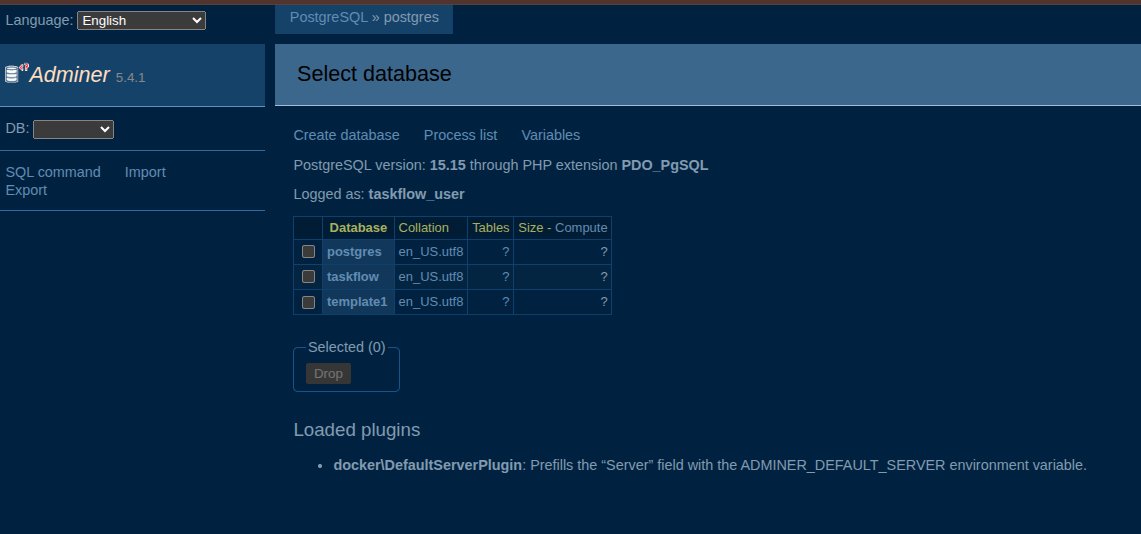
Task: Open the postgres database link in table
Action: pyautogui.click(x=354, y=252)
